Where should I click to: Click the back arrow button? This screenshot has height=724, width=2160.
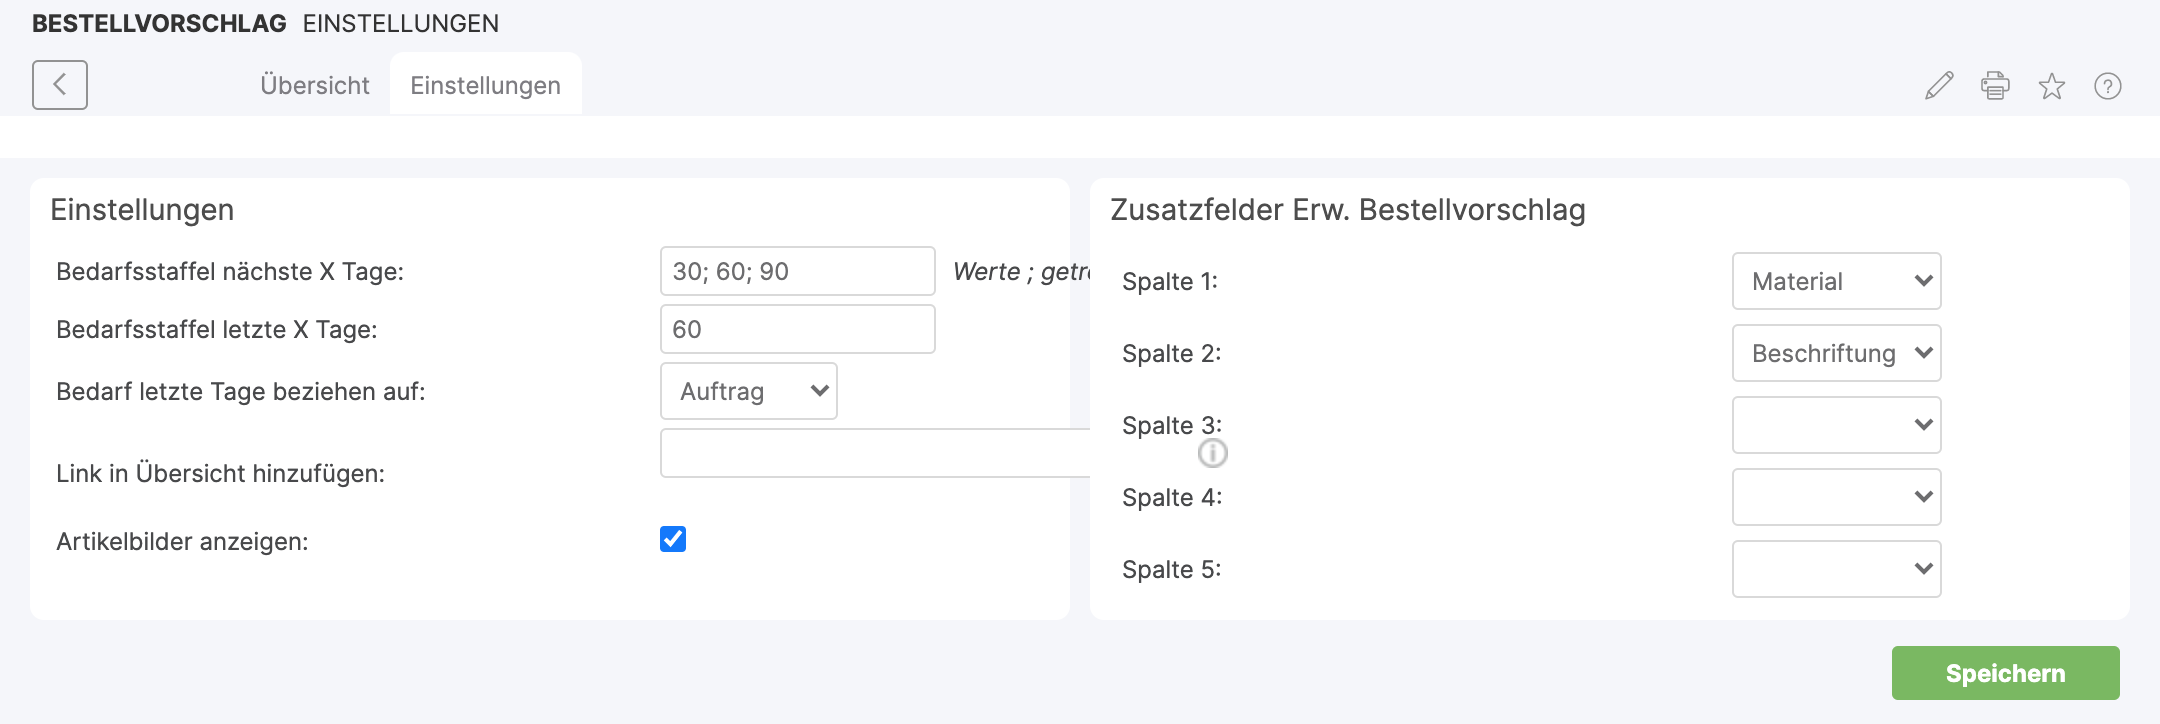coord(60,85)
